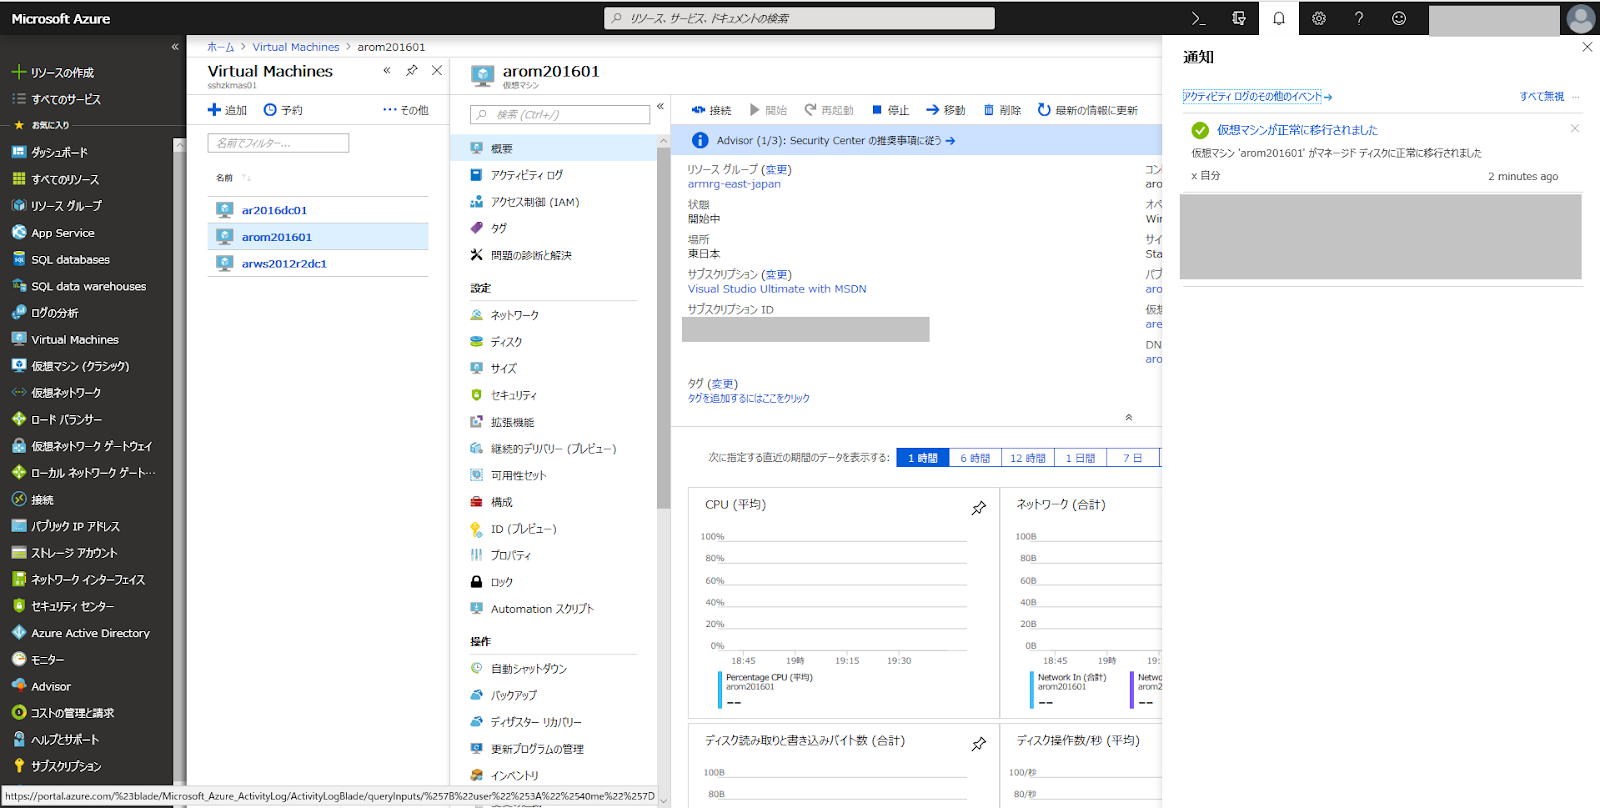The width and height of the screenshot is (1600, 808).
Task: Select the 1 時間 time range
Action: tap(922, 458)
